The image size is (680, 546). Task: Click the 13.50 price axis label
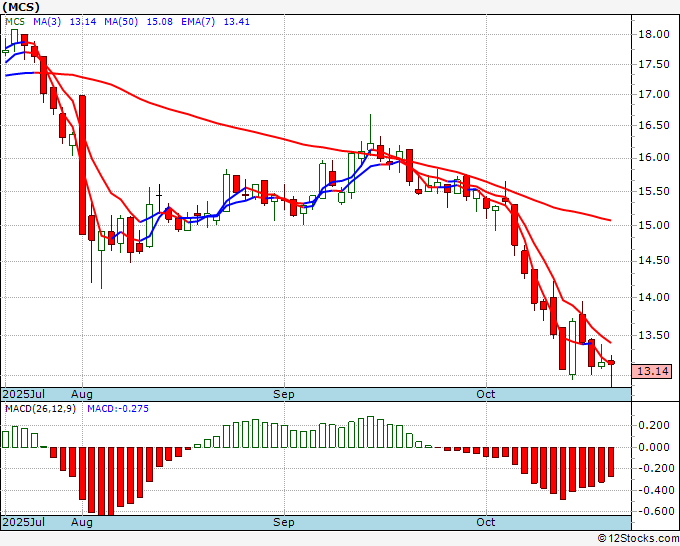click(654, 335)
